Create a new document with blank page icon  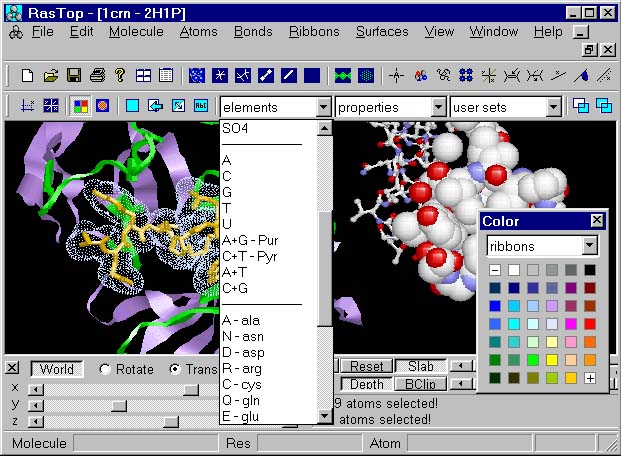[27, 75]
